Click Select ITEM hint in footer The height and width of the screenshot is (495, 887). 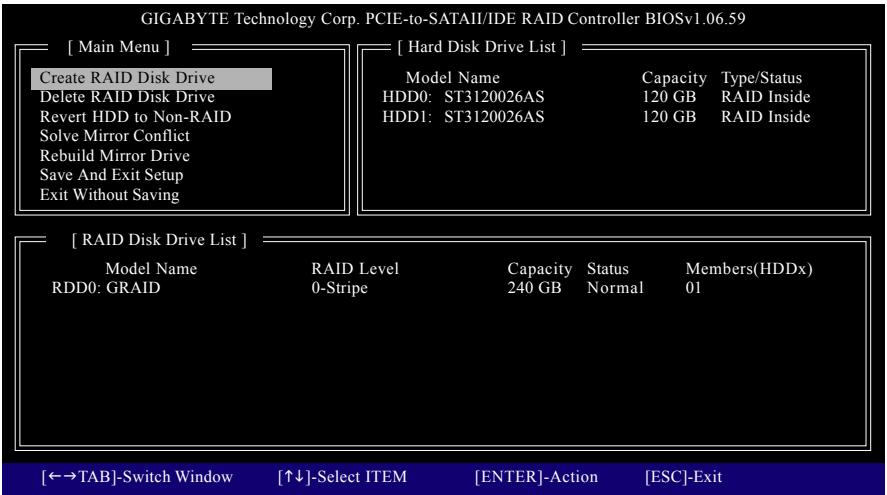[342, 477]
